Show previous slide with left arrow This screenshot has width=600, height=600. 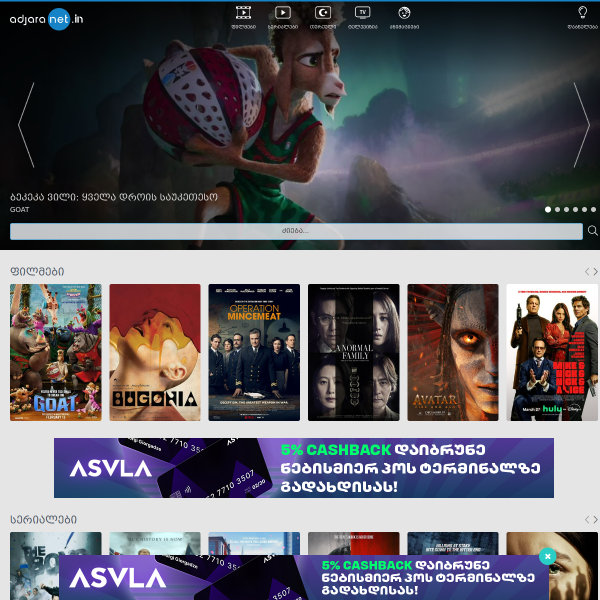point(26,125)
